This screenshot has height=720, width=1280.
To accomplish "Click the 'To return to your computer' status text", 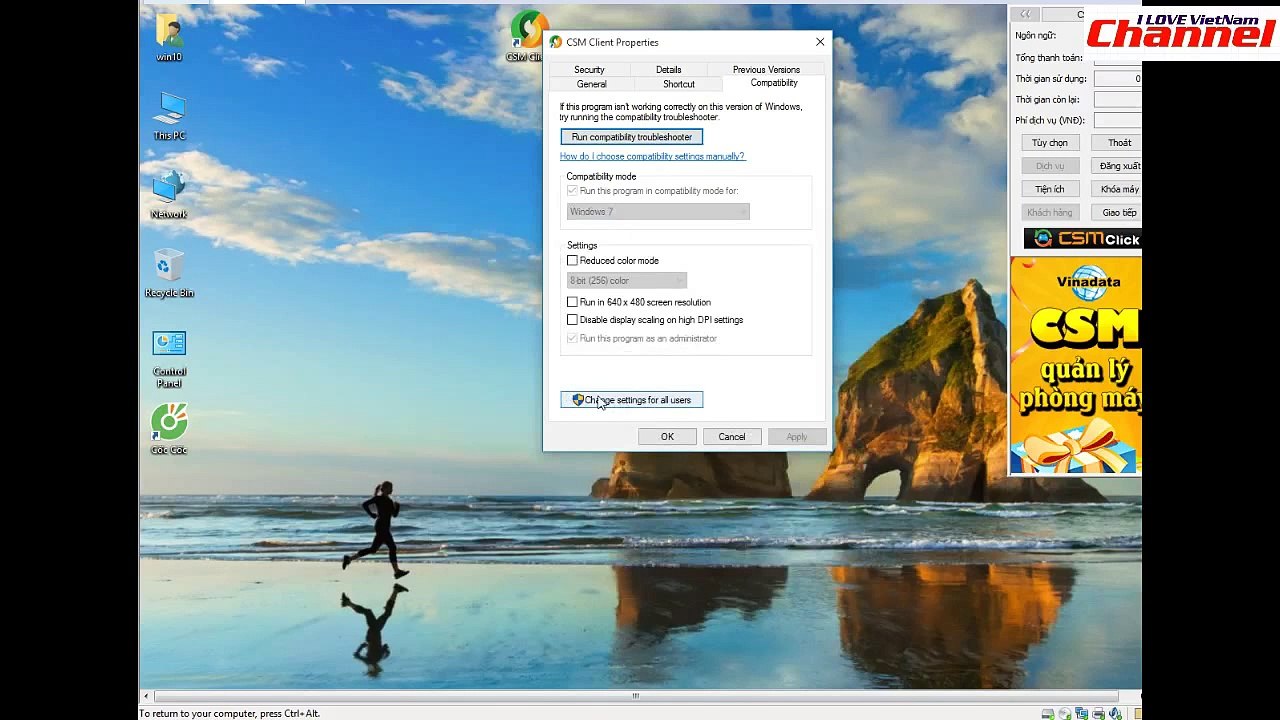I will coord(229,714).
